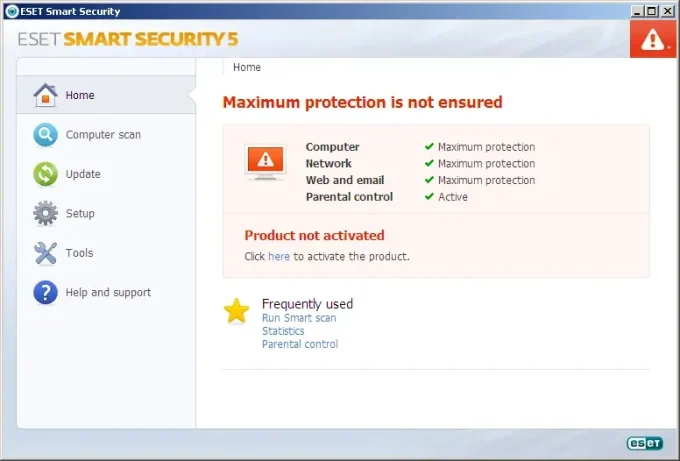
Task: Click the Computer scan magnifier icon
Action: tap(46, 135)
